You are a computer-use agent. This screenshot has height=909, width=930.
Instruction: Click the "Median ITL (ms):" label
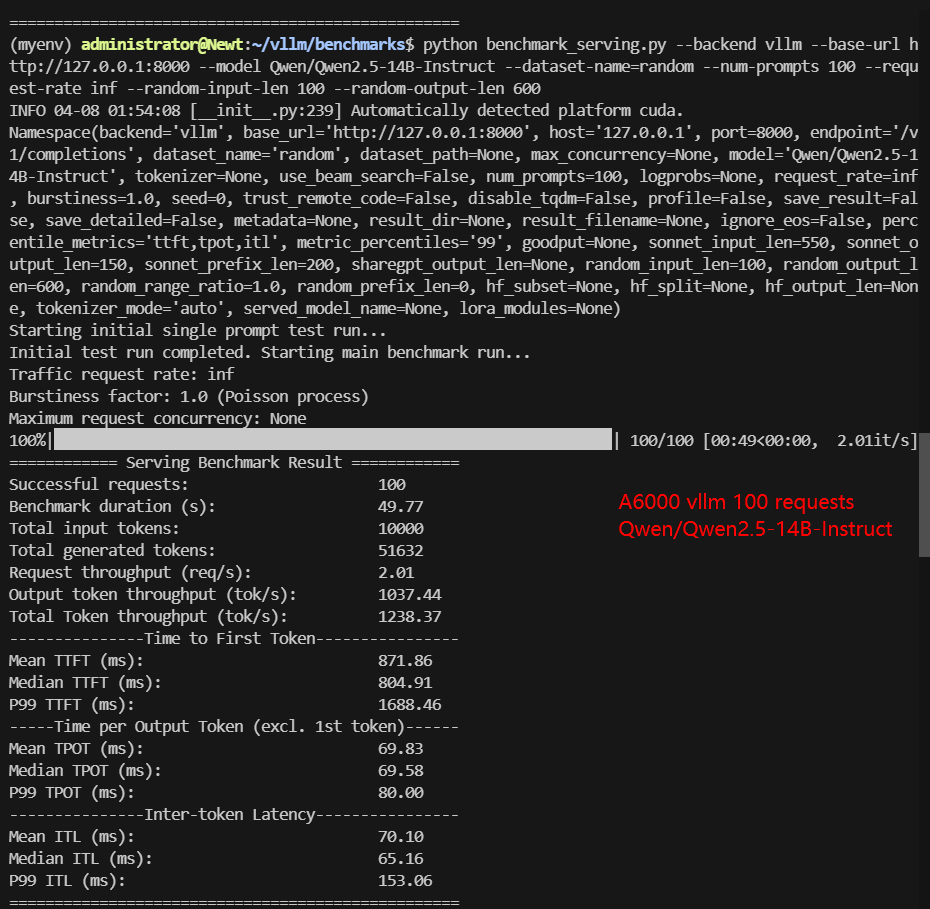click(81, 859)
